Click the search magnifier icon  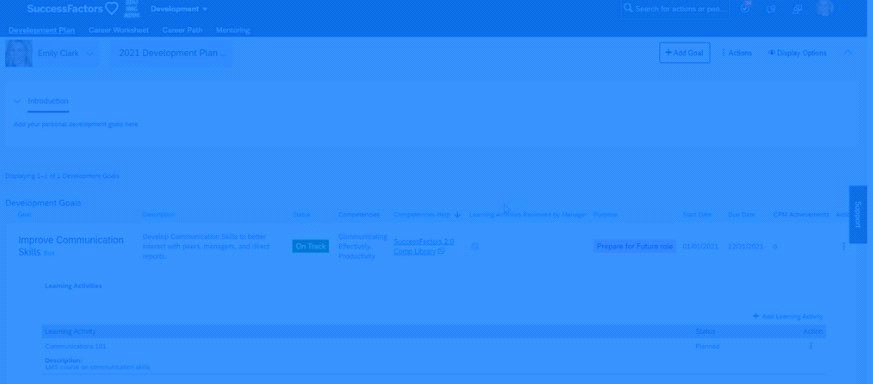[x=628, y=8]
